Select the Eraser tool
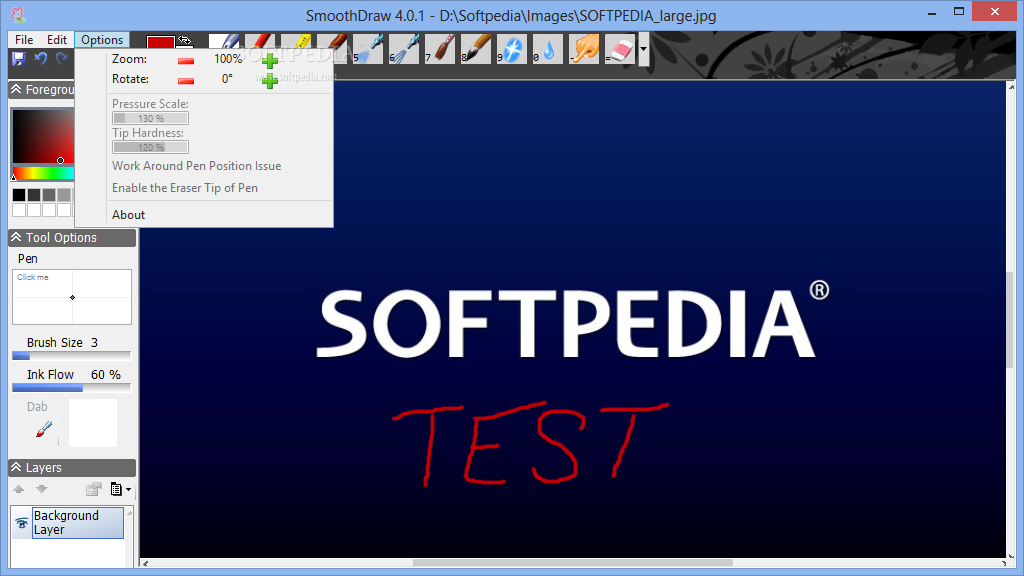The height and width of the screenshot is (576, 1024). tap(620, 49)
